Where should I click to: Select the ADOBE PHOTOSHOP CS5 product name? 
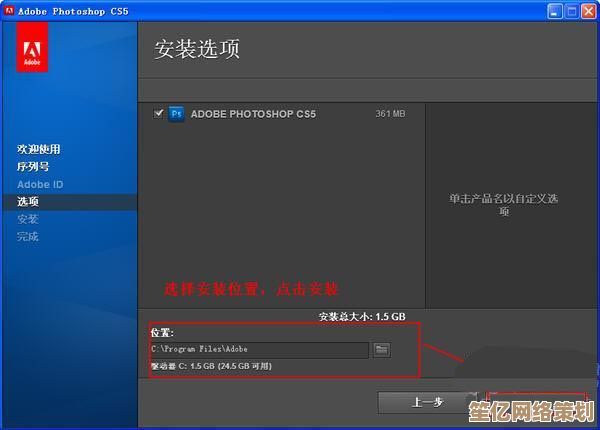tap(252, 114)
